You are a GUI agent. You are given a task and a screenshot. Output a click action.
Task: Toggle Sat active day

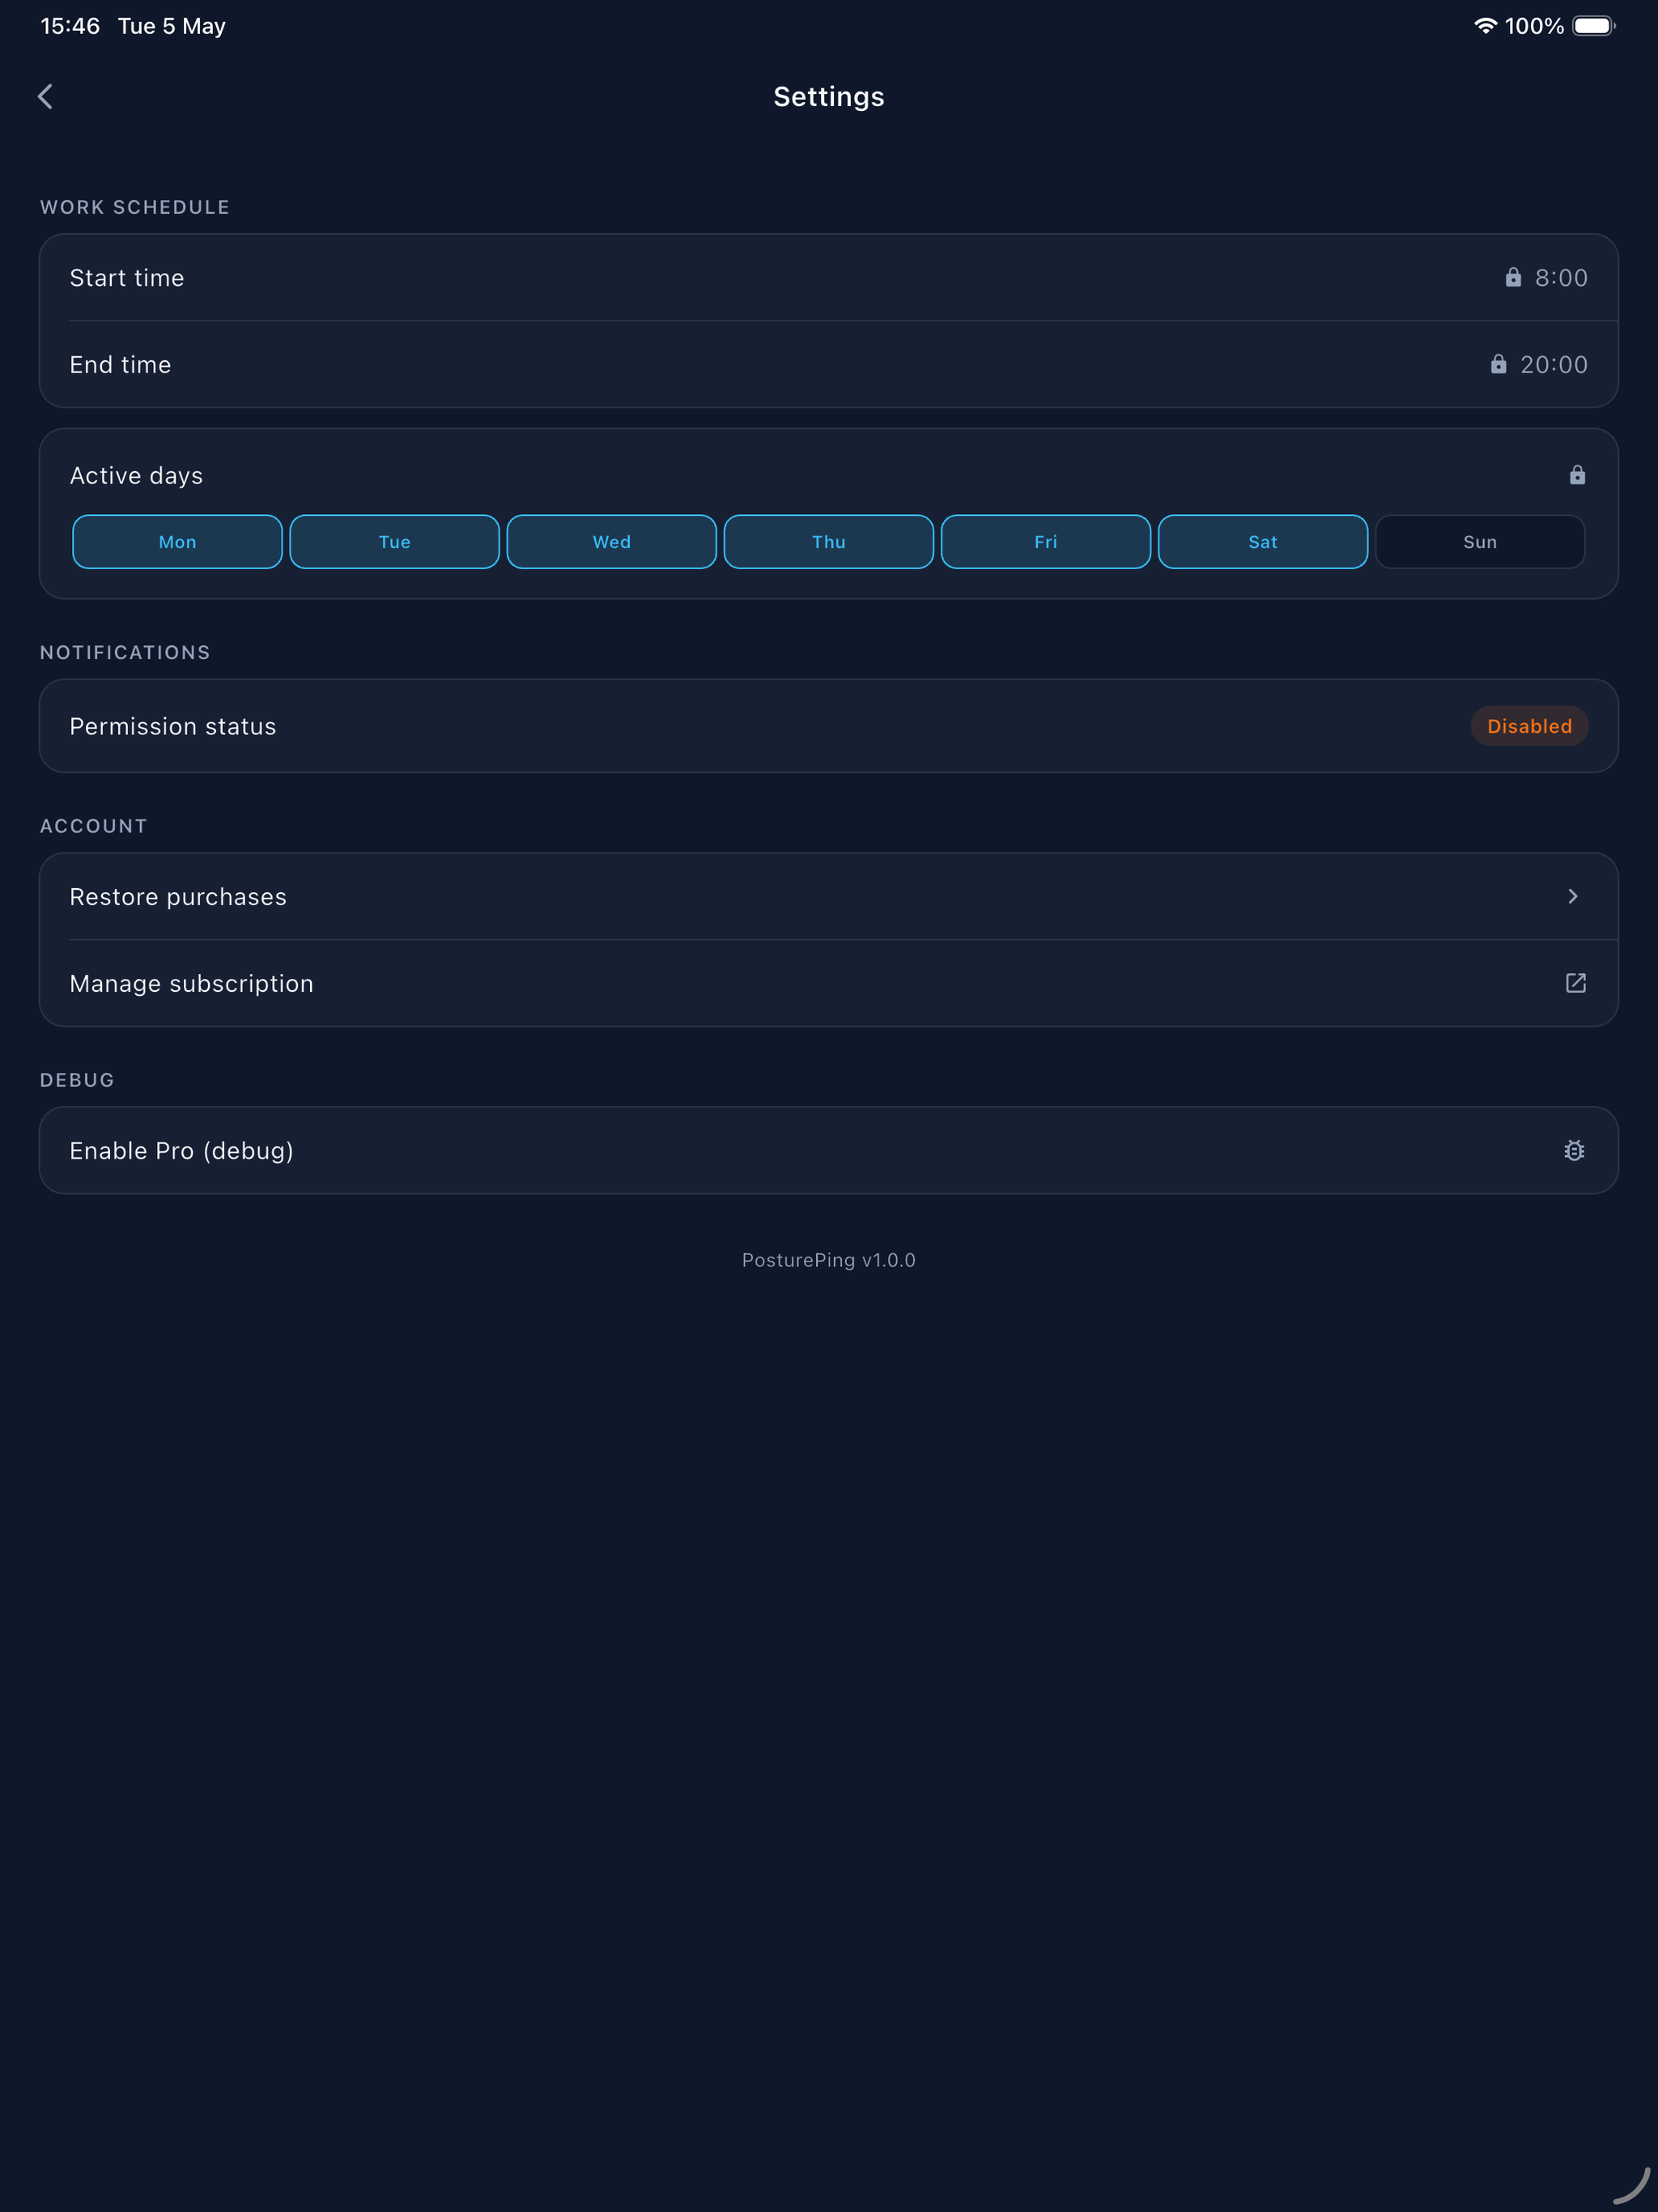click(1262, 542)
